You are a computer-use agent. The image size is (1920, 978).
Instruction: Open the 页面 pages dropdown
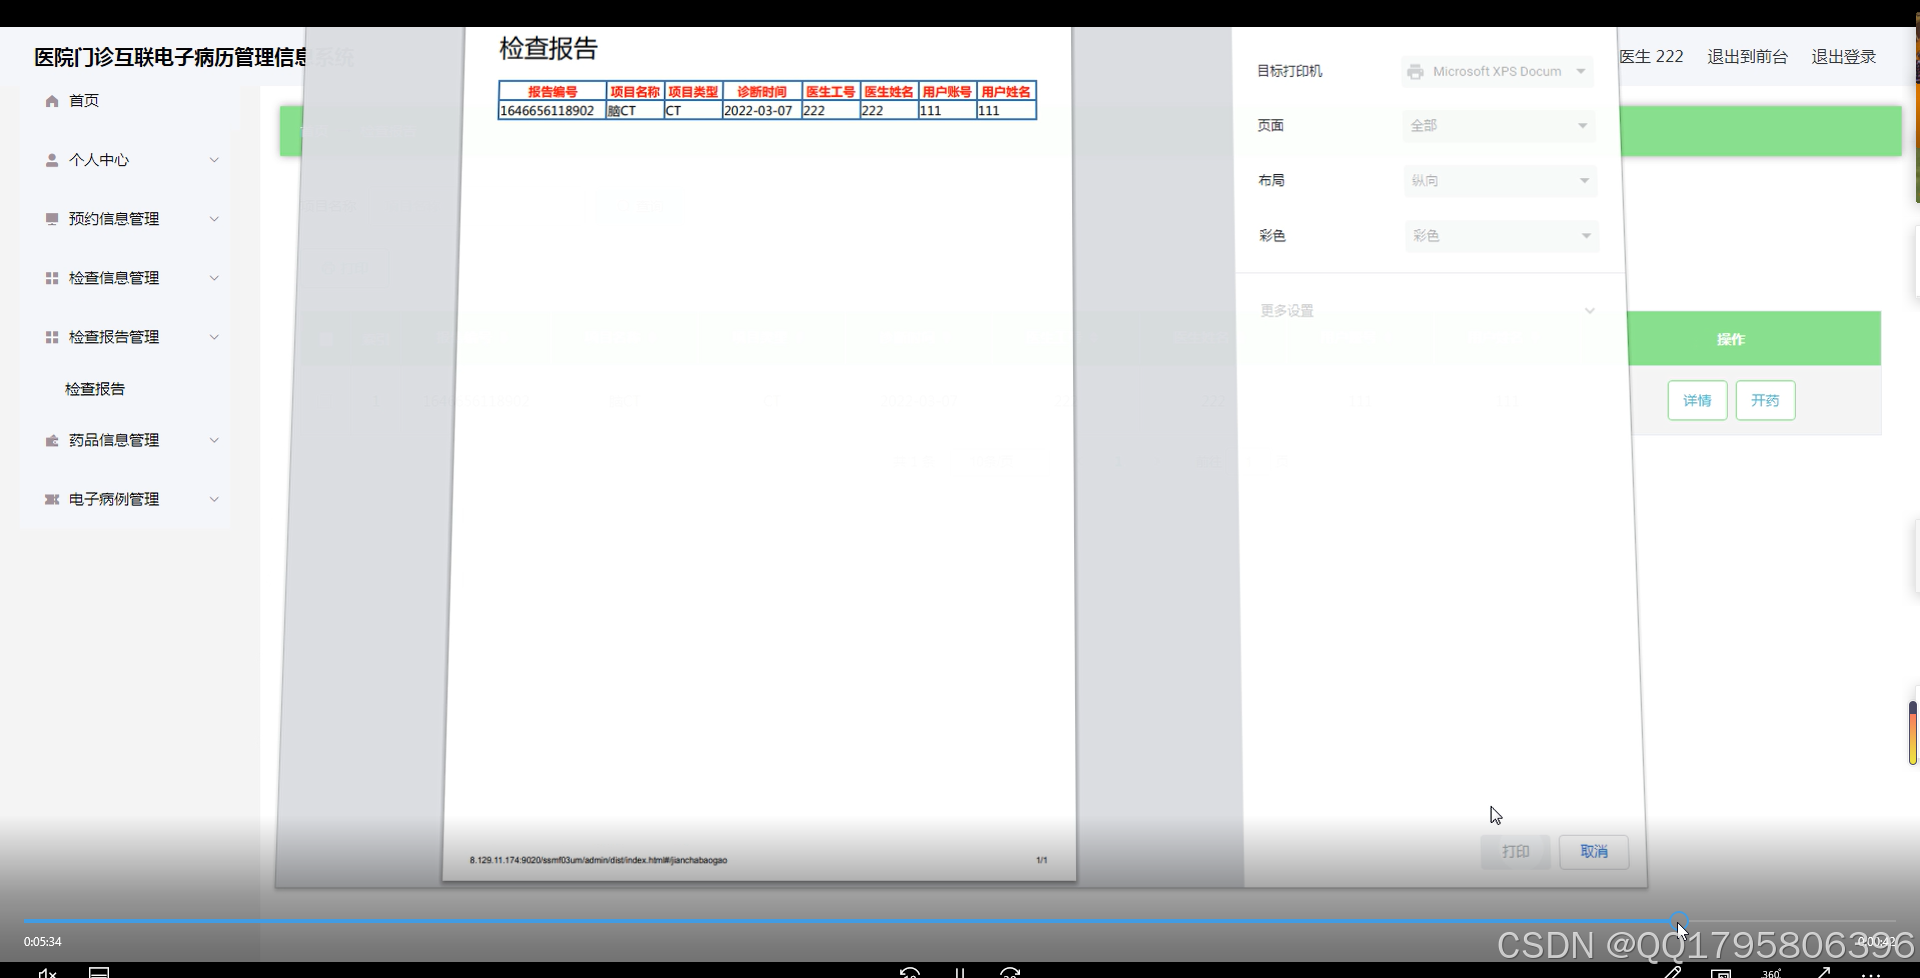1497,126
